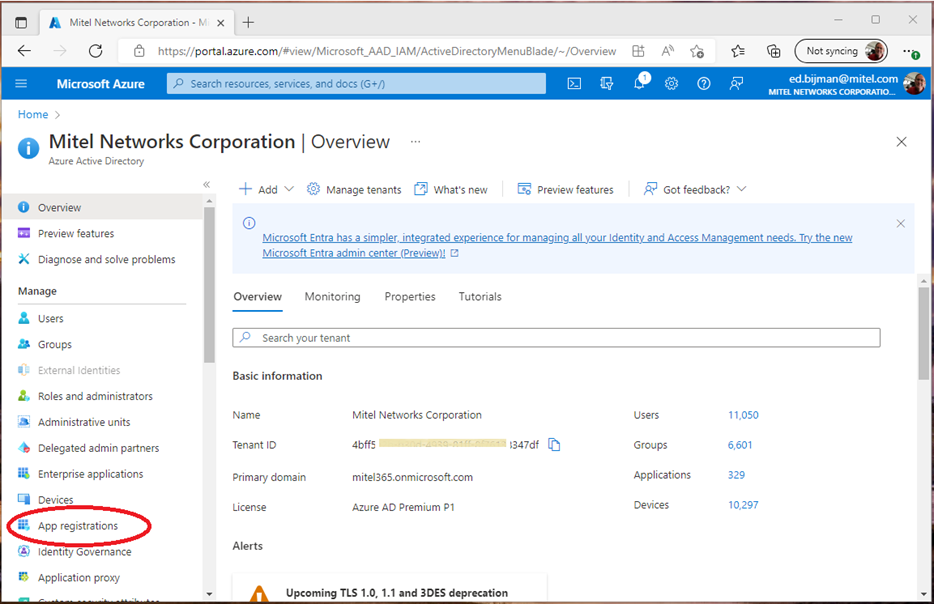Screen dimensions: 934x604
Task: Open the Azure portal hamburger menu
Action: pyautogui.click(x=21, y=84)
